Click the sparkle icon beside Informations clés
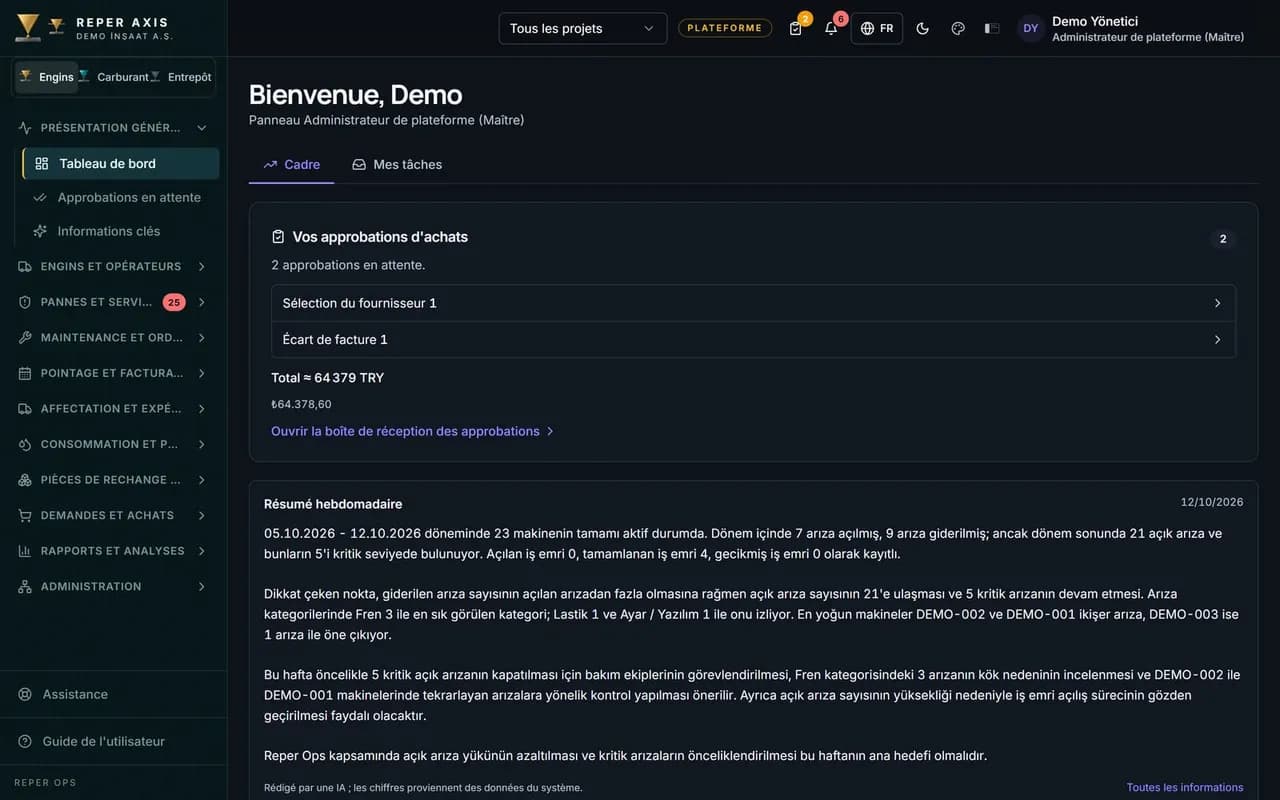Screen dimensions: 1280x800 point(40,231)
